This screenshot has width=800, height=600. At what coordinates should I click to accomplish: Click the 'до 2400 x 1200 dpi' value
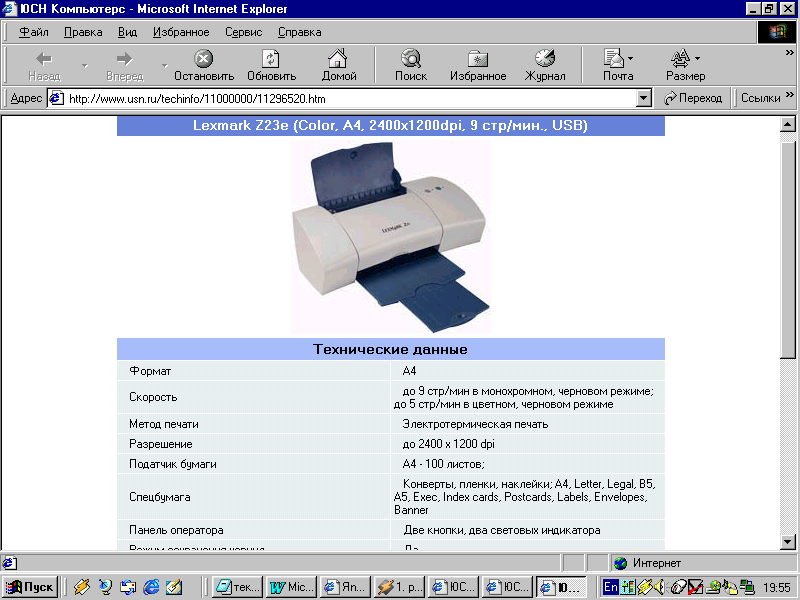tap(448, 444)
